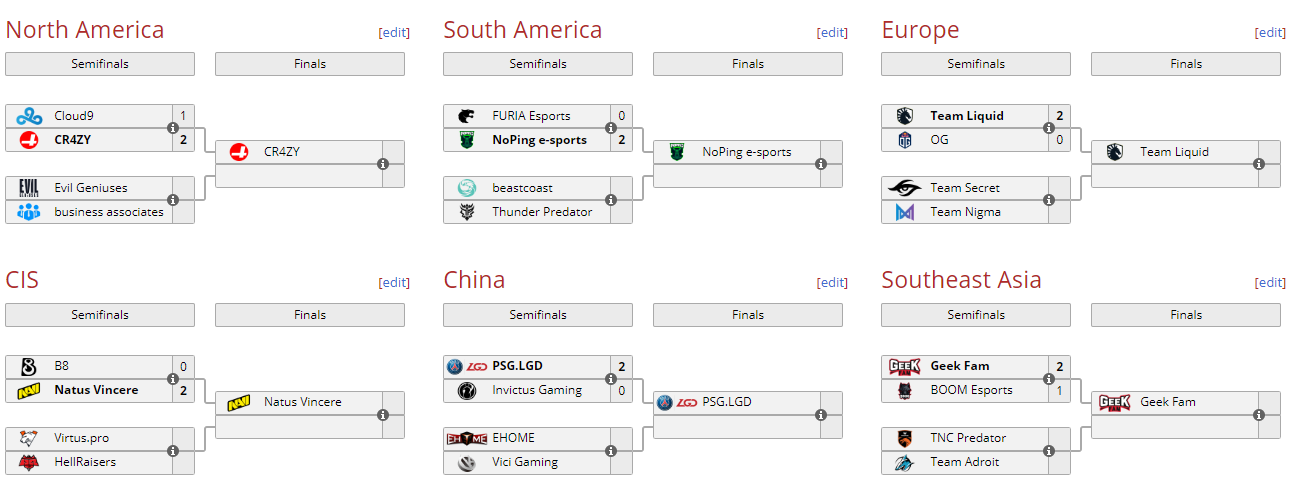This screenshot has height=504, width=1305.
Task: Click the Team Secret logo icon
Action: [905, 188]
